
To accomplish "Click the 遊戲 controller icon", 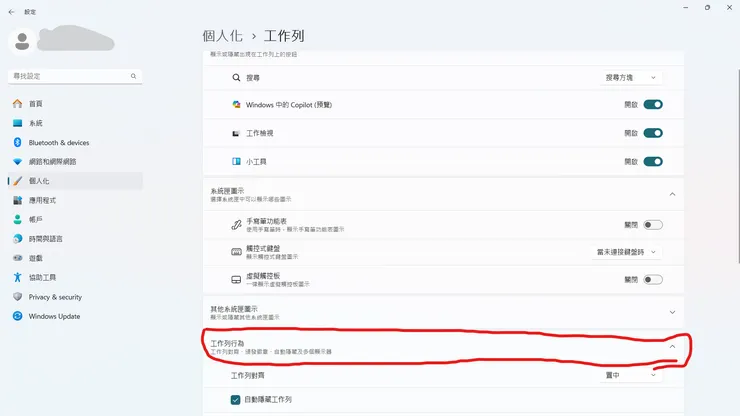I will [x=17, y=258].
